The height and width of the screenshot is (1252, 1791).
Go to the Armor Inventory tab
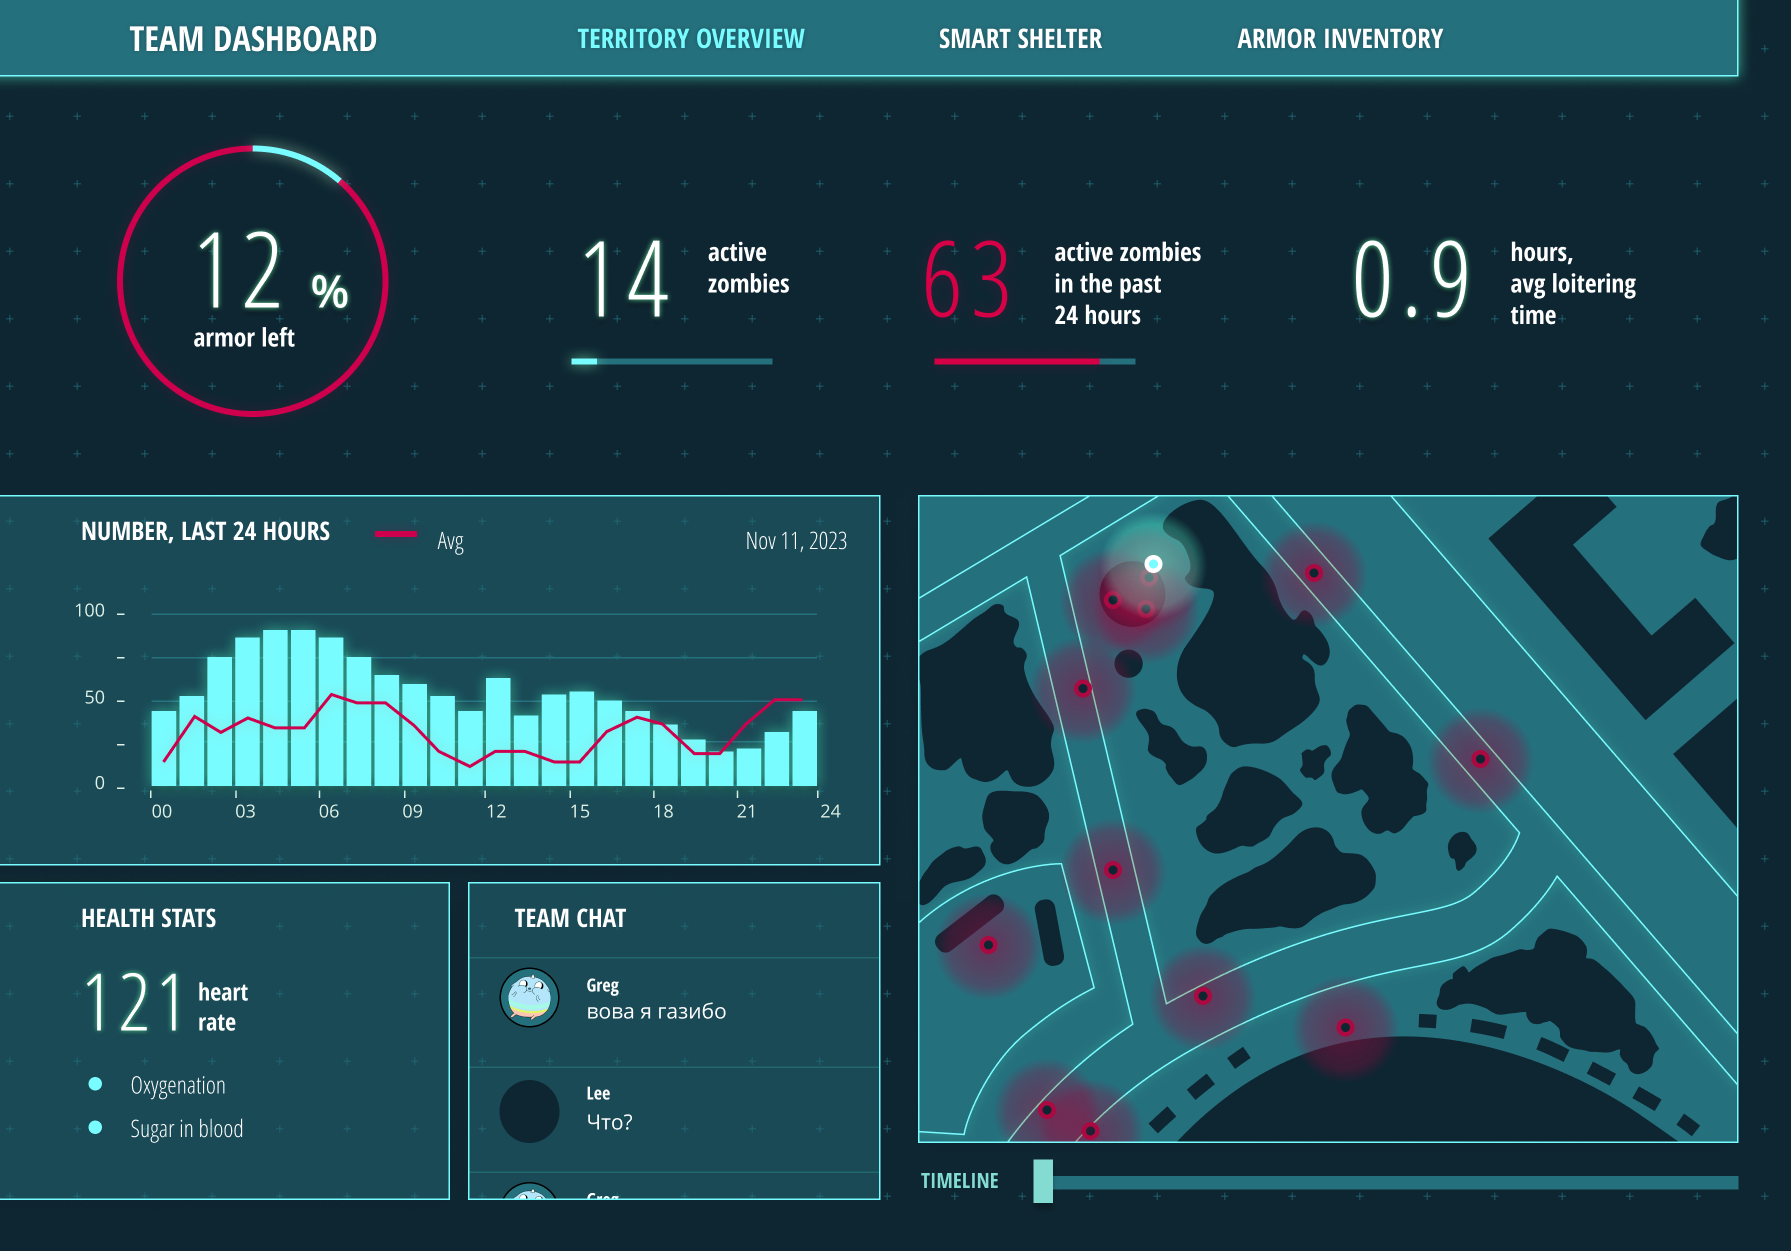(x=1339, y=39)
